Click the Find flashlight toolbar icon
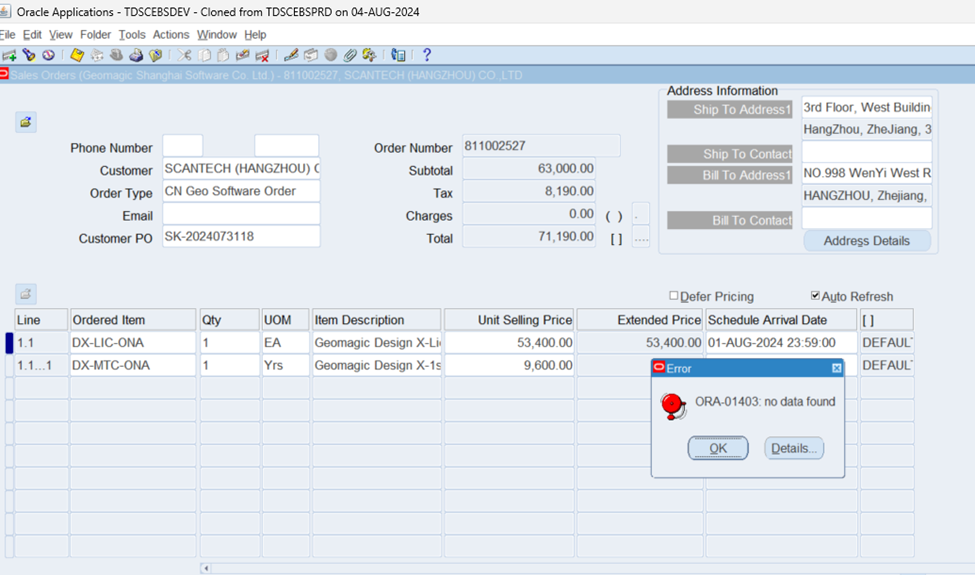975x575 pixels. pos(29,55)
